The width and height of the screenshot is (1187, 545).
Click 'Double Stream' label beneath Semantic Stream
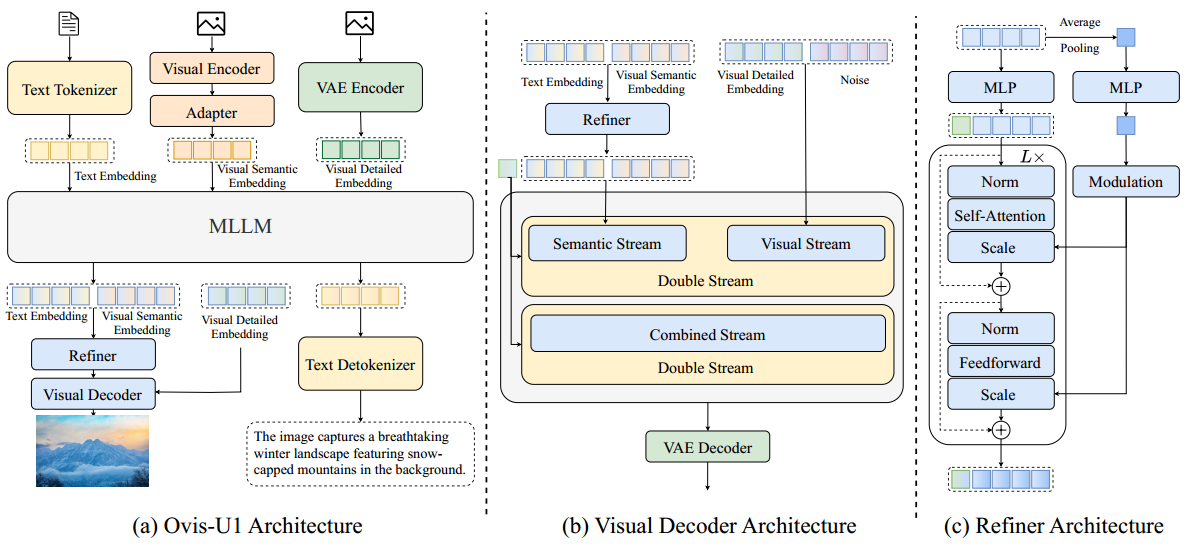coord(708,281)
